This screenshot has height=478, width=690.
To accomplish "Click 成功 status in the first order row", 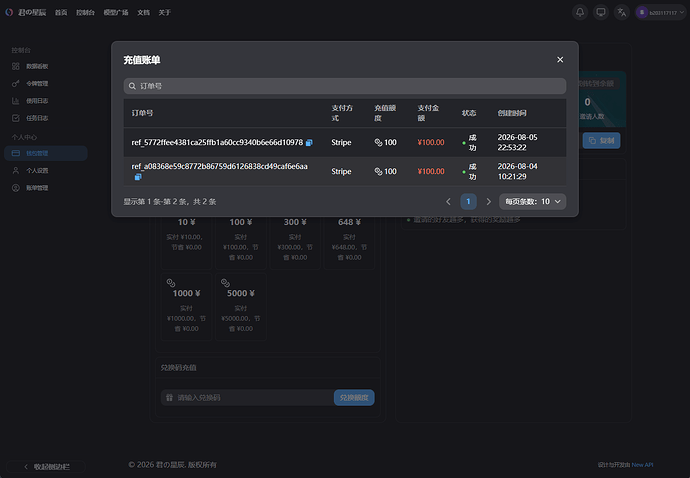I will click(x=470, y=143).
